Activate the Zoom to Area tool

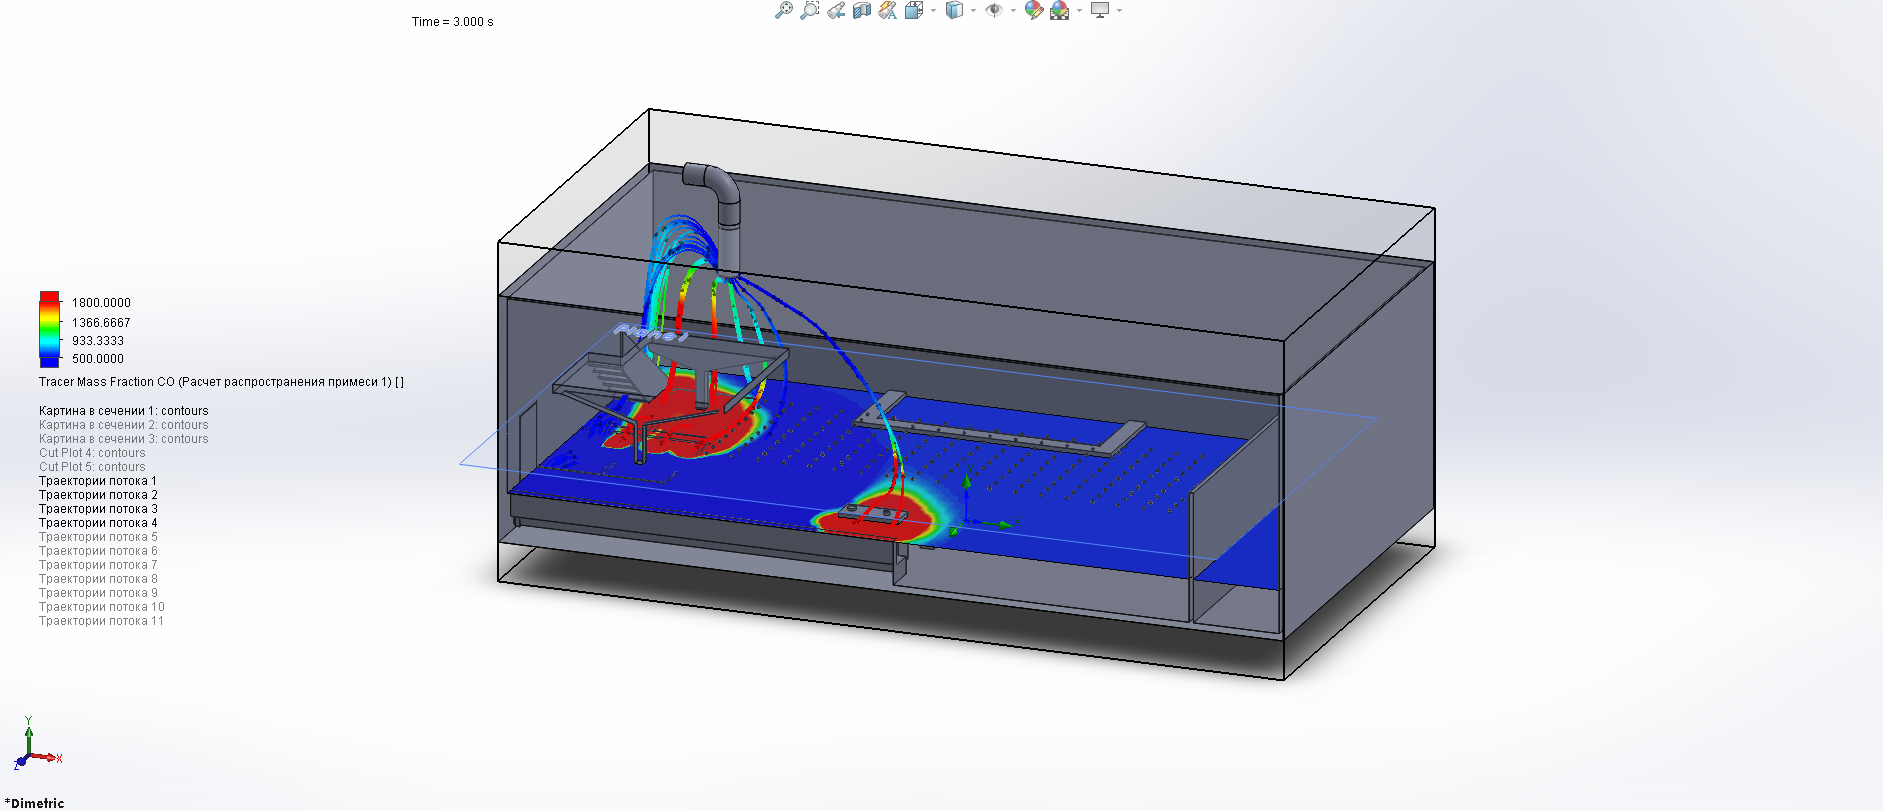pos(810,10)
